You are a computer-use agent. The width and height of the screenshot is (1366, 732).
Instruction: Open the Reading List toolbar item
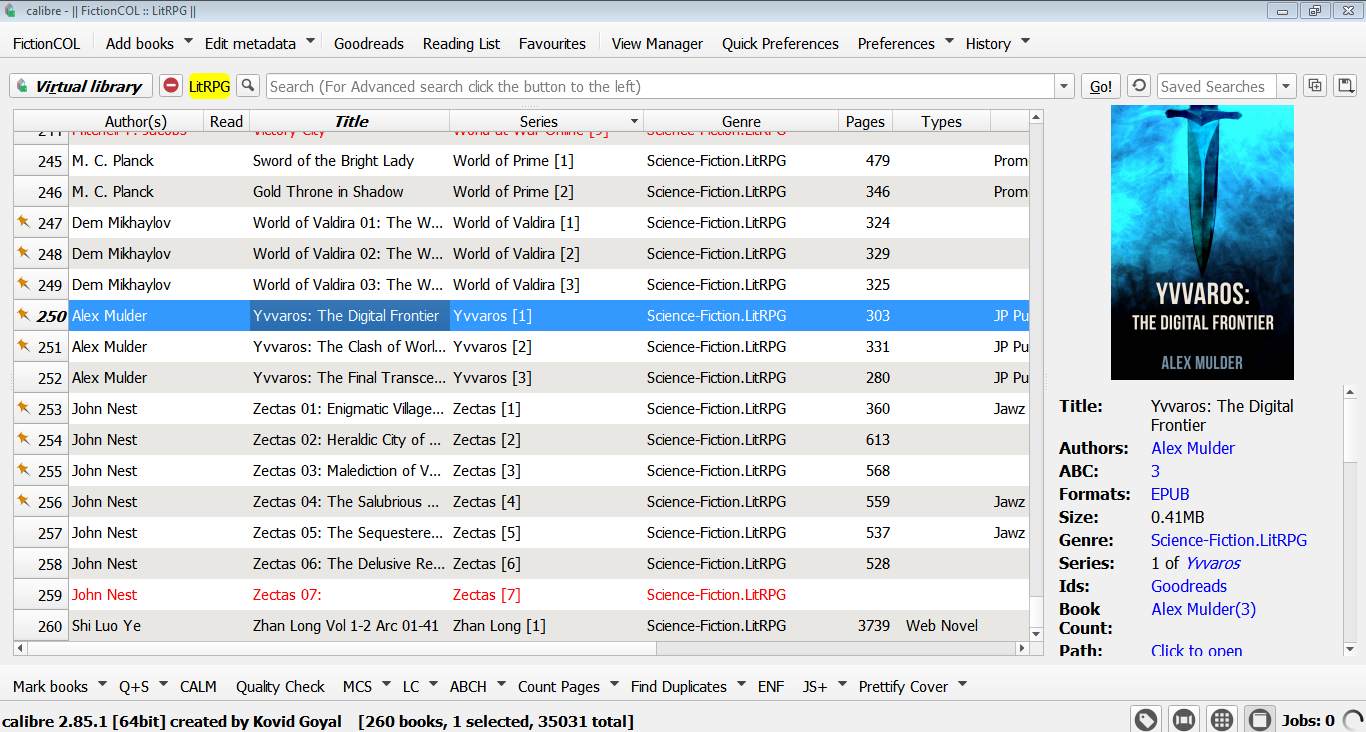pos(461,43)
